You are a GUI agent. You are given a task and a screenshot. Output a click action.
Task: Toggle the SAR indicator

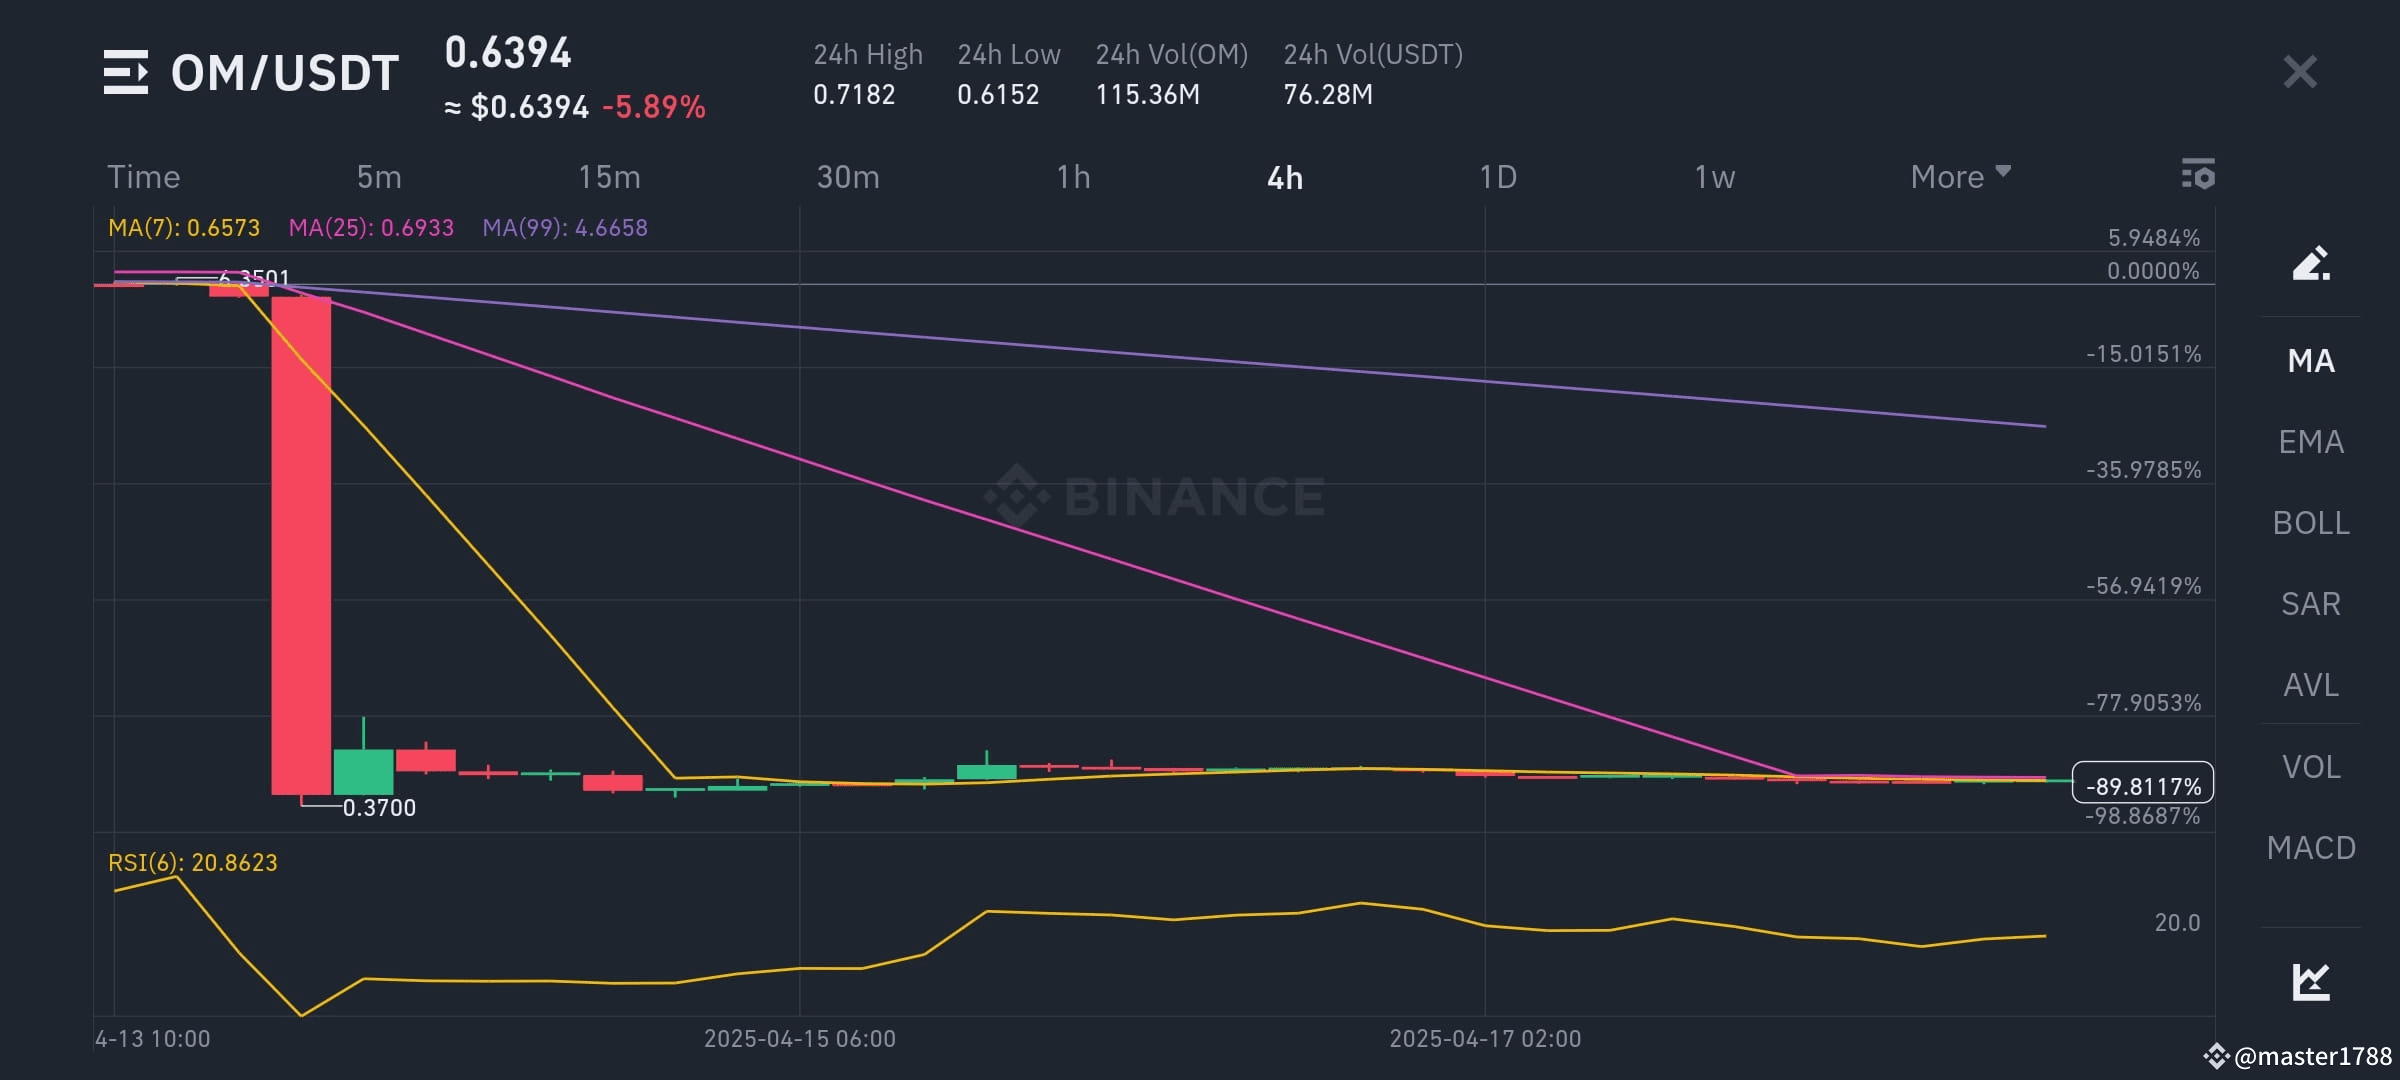point(2311,604)
